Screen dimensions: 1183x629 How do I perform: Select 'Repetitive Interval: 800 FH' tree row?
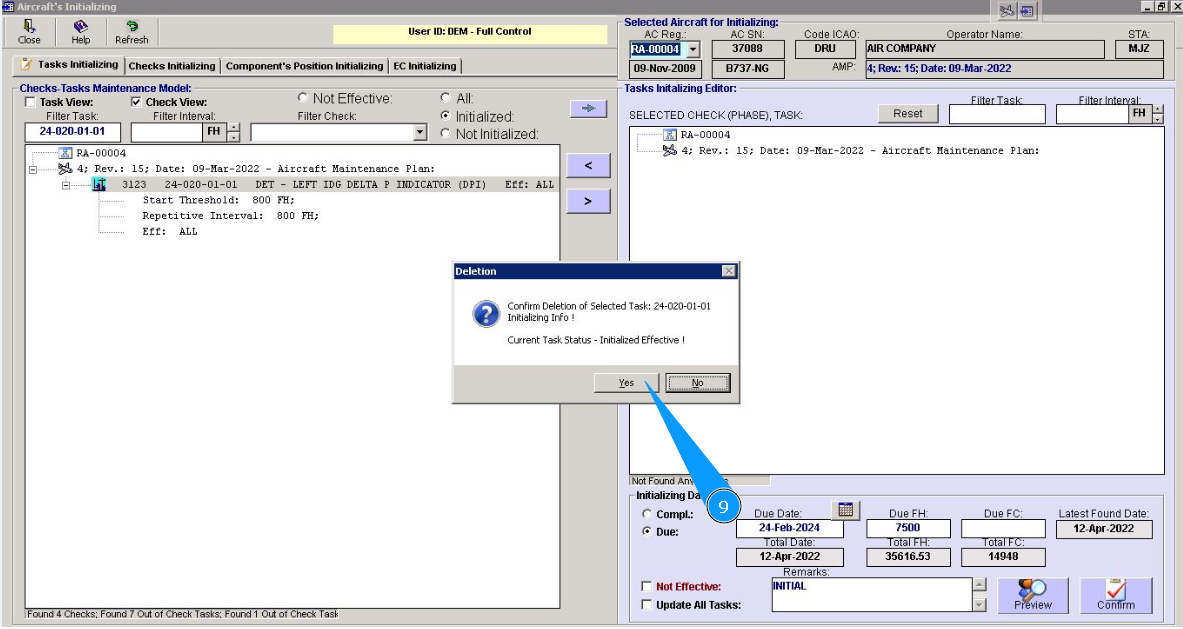(x=231, y=216)
